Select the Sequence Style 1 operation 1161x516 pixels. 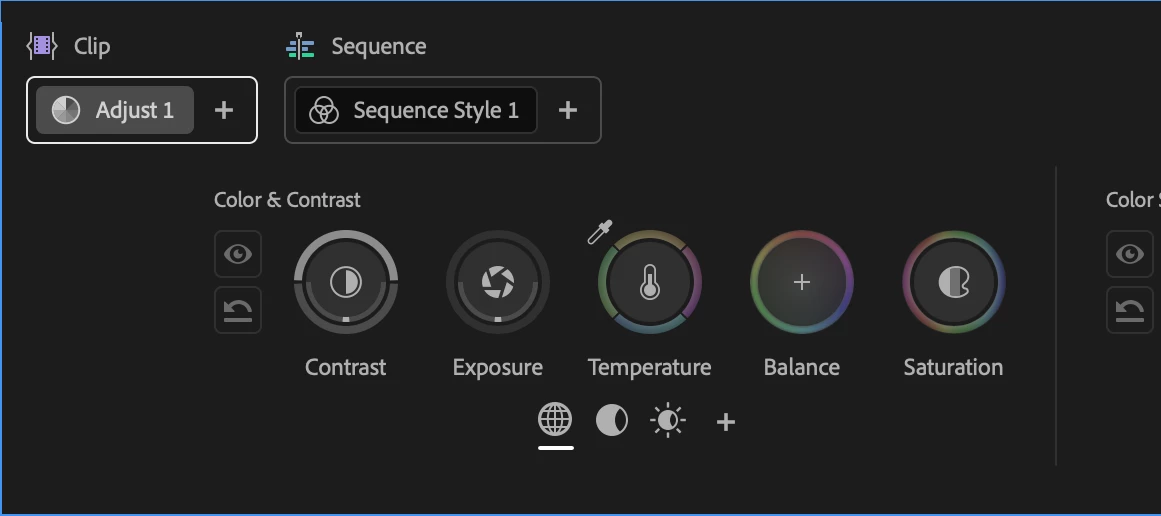[416, 110]
